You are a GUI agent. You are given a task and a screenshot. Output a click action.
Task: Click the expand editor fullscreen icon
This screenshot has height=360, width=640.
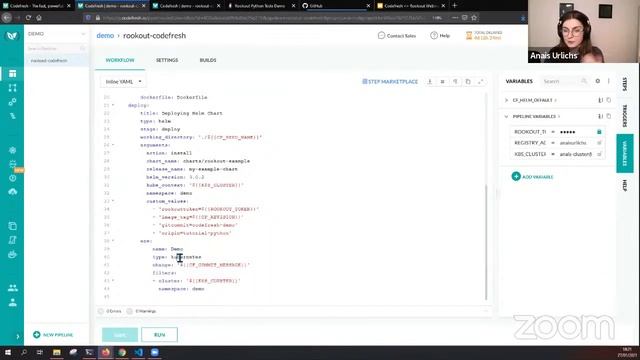pos(481,82)
